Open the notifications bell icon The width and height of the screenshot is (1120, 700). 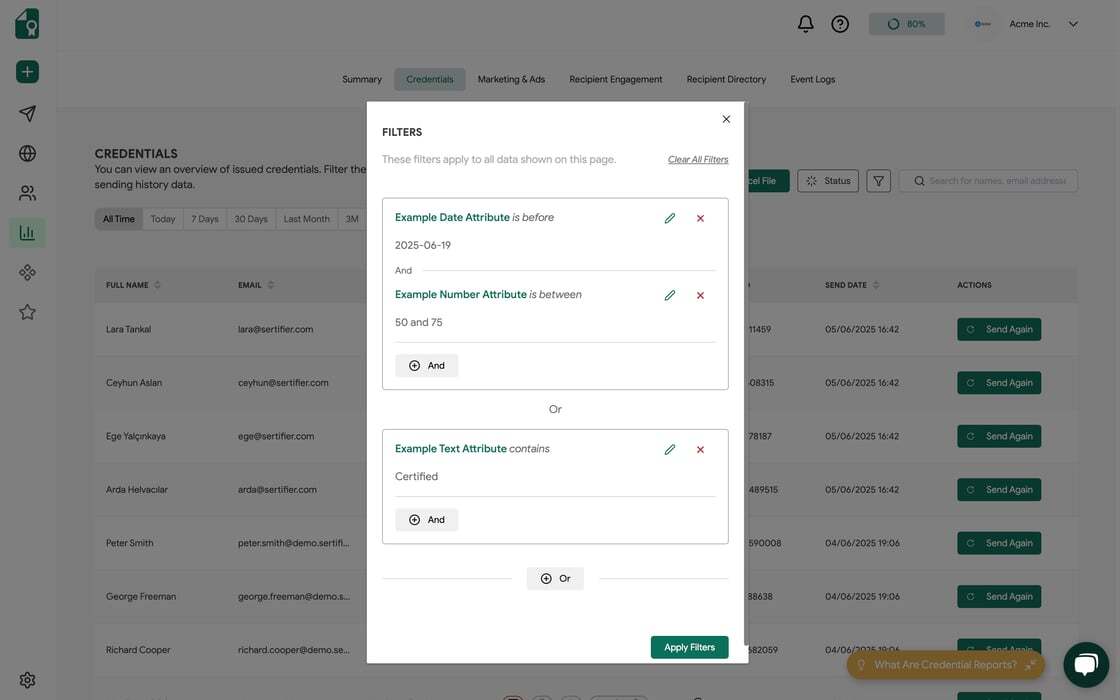[806, 24]
